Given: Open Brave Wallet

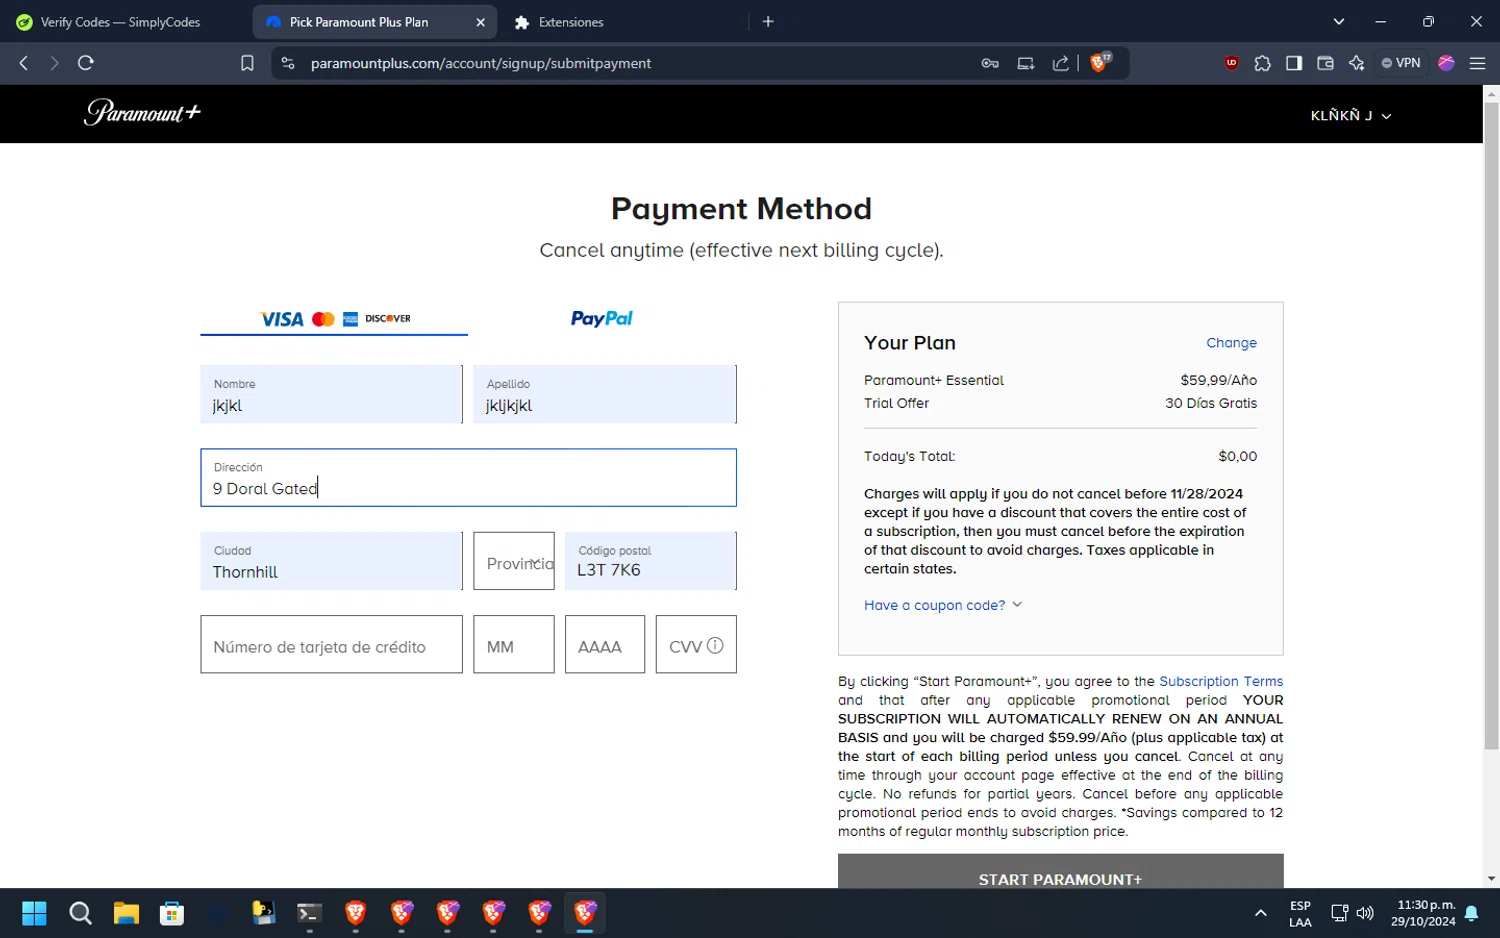Looking at the screenshot, I should [1325, 63].
